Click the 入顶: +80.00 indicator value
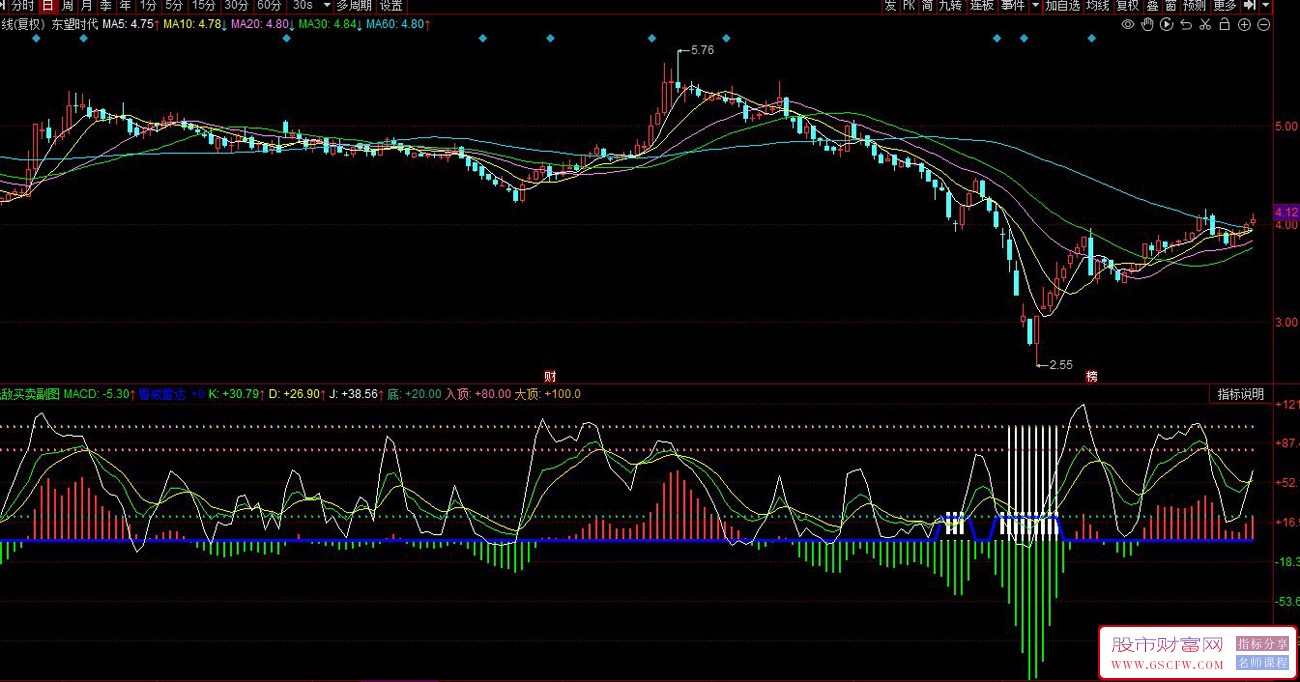 pyautogui.click(x=478, y=394)
